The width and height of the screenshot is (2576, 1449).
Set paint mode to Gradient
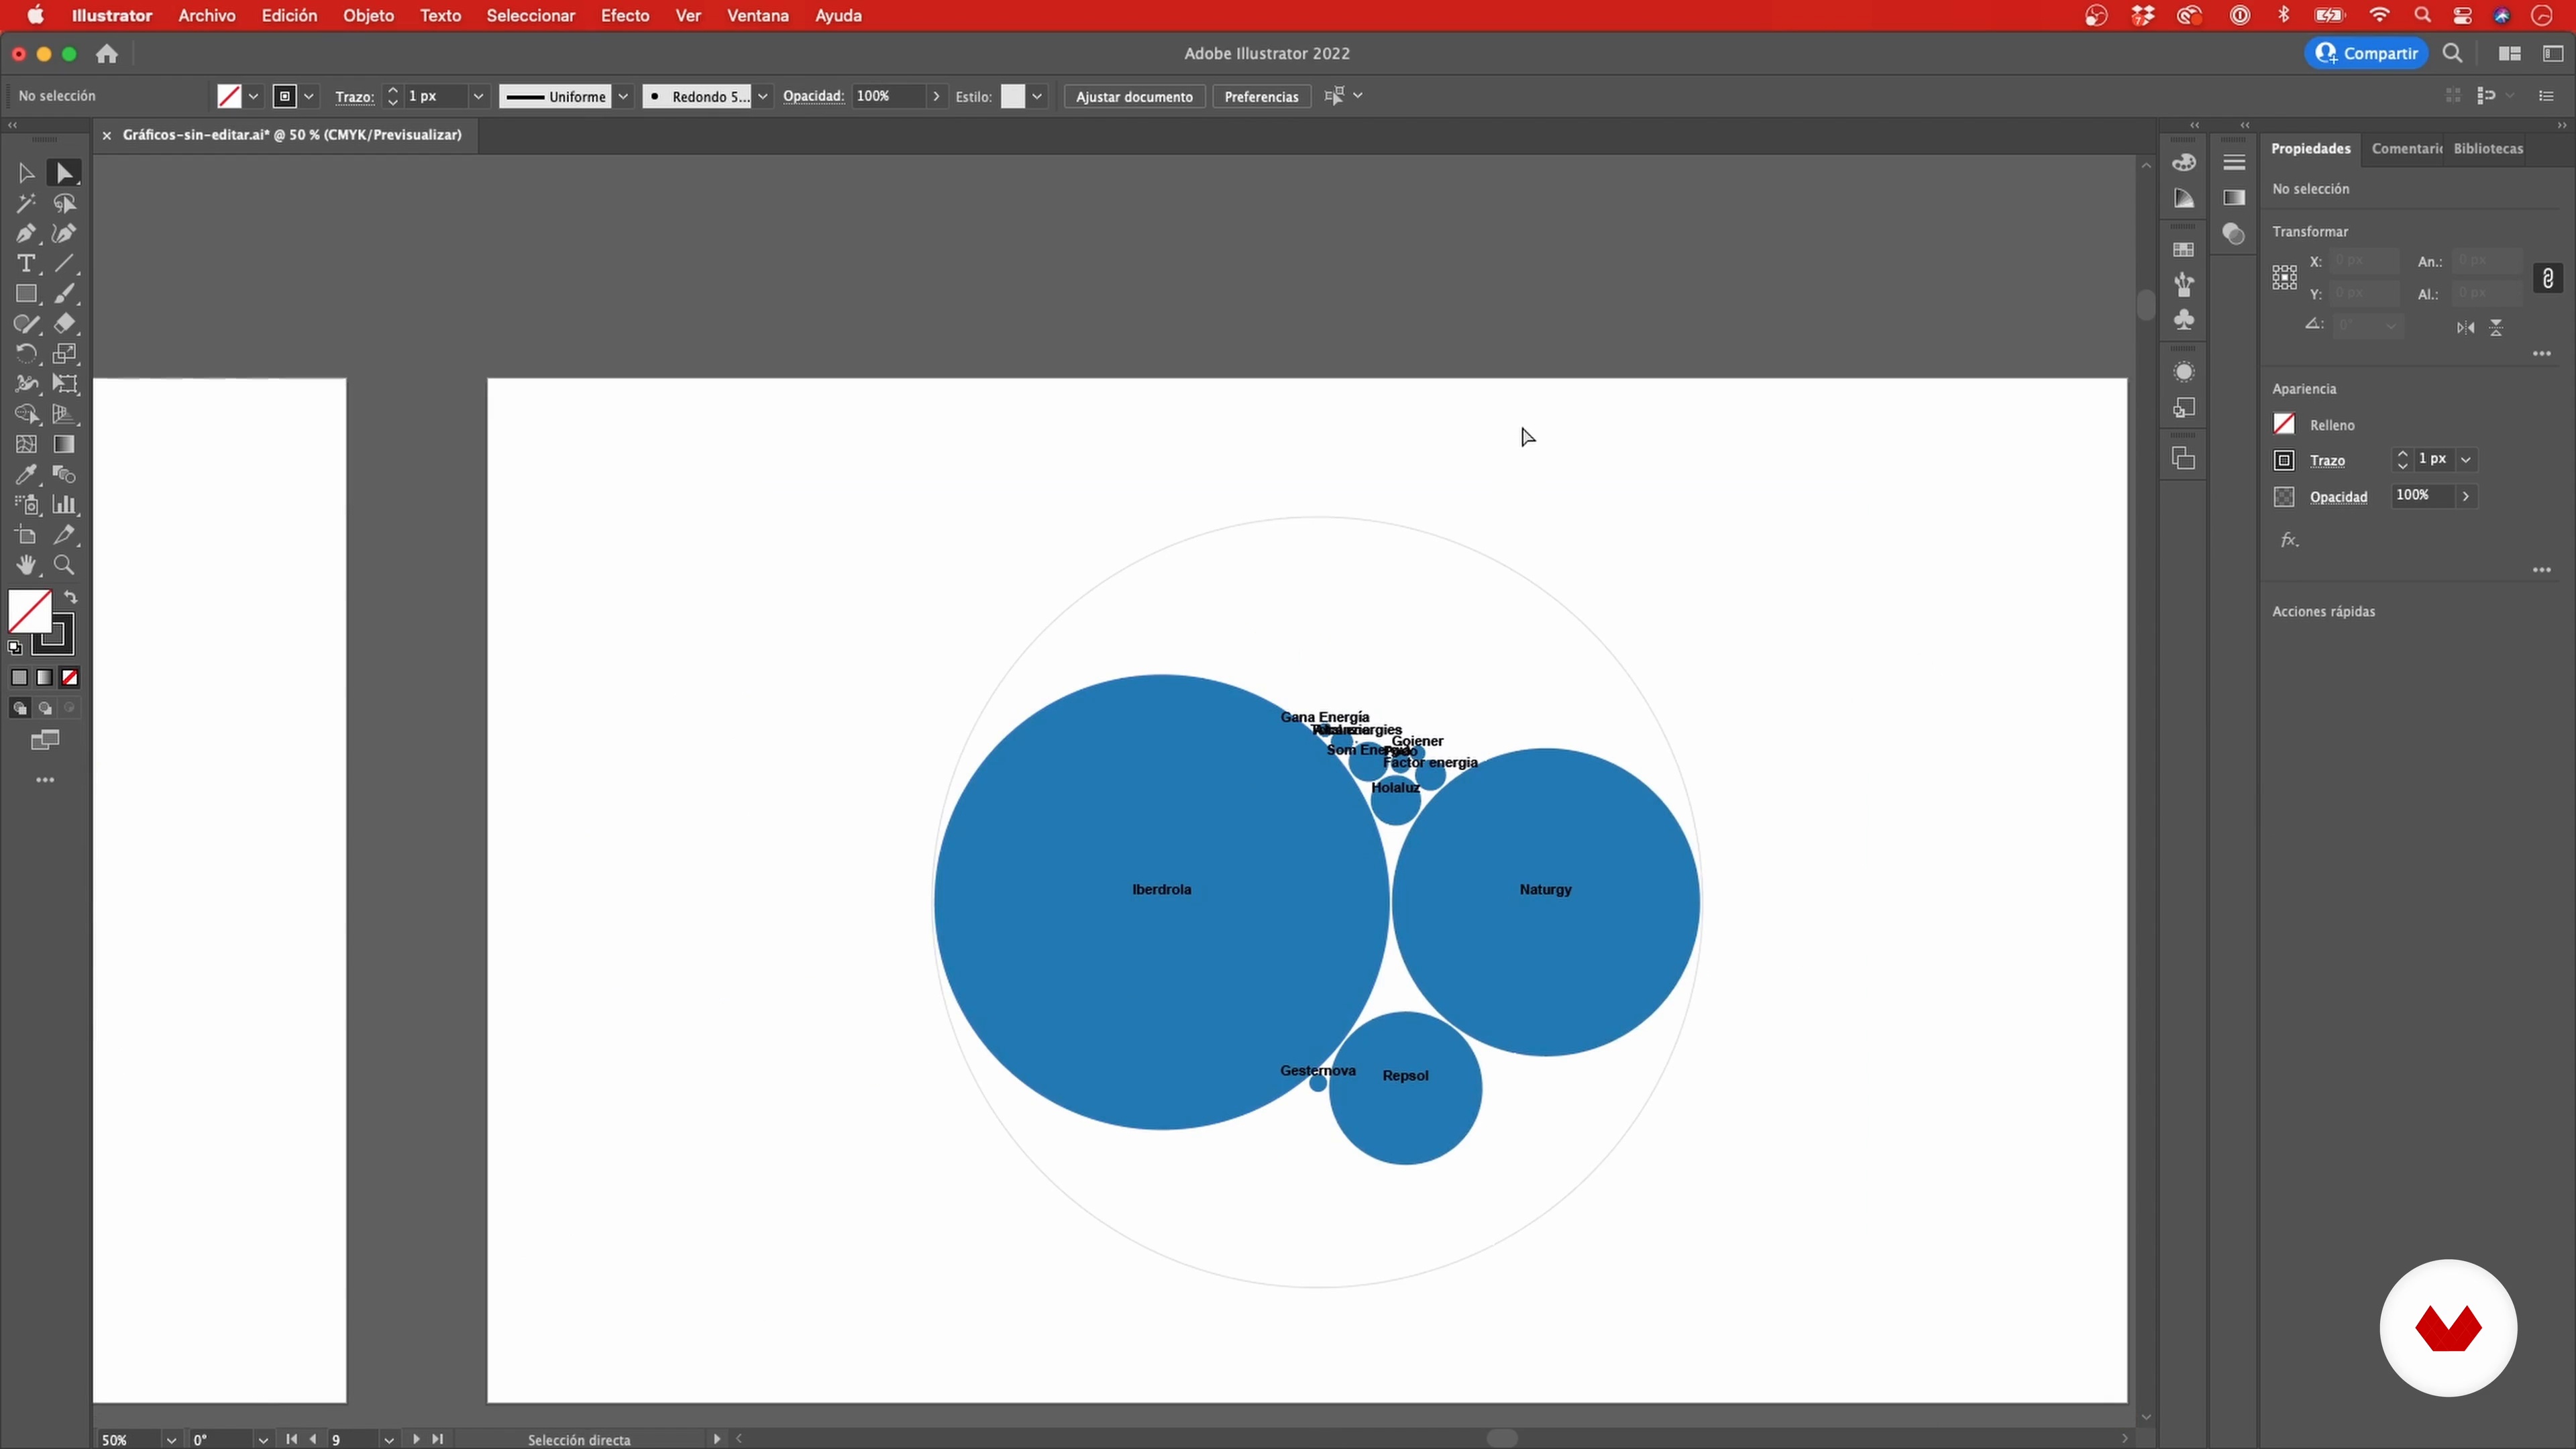tap(44, 678)
